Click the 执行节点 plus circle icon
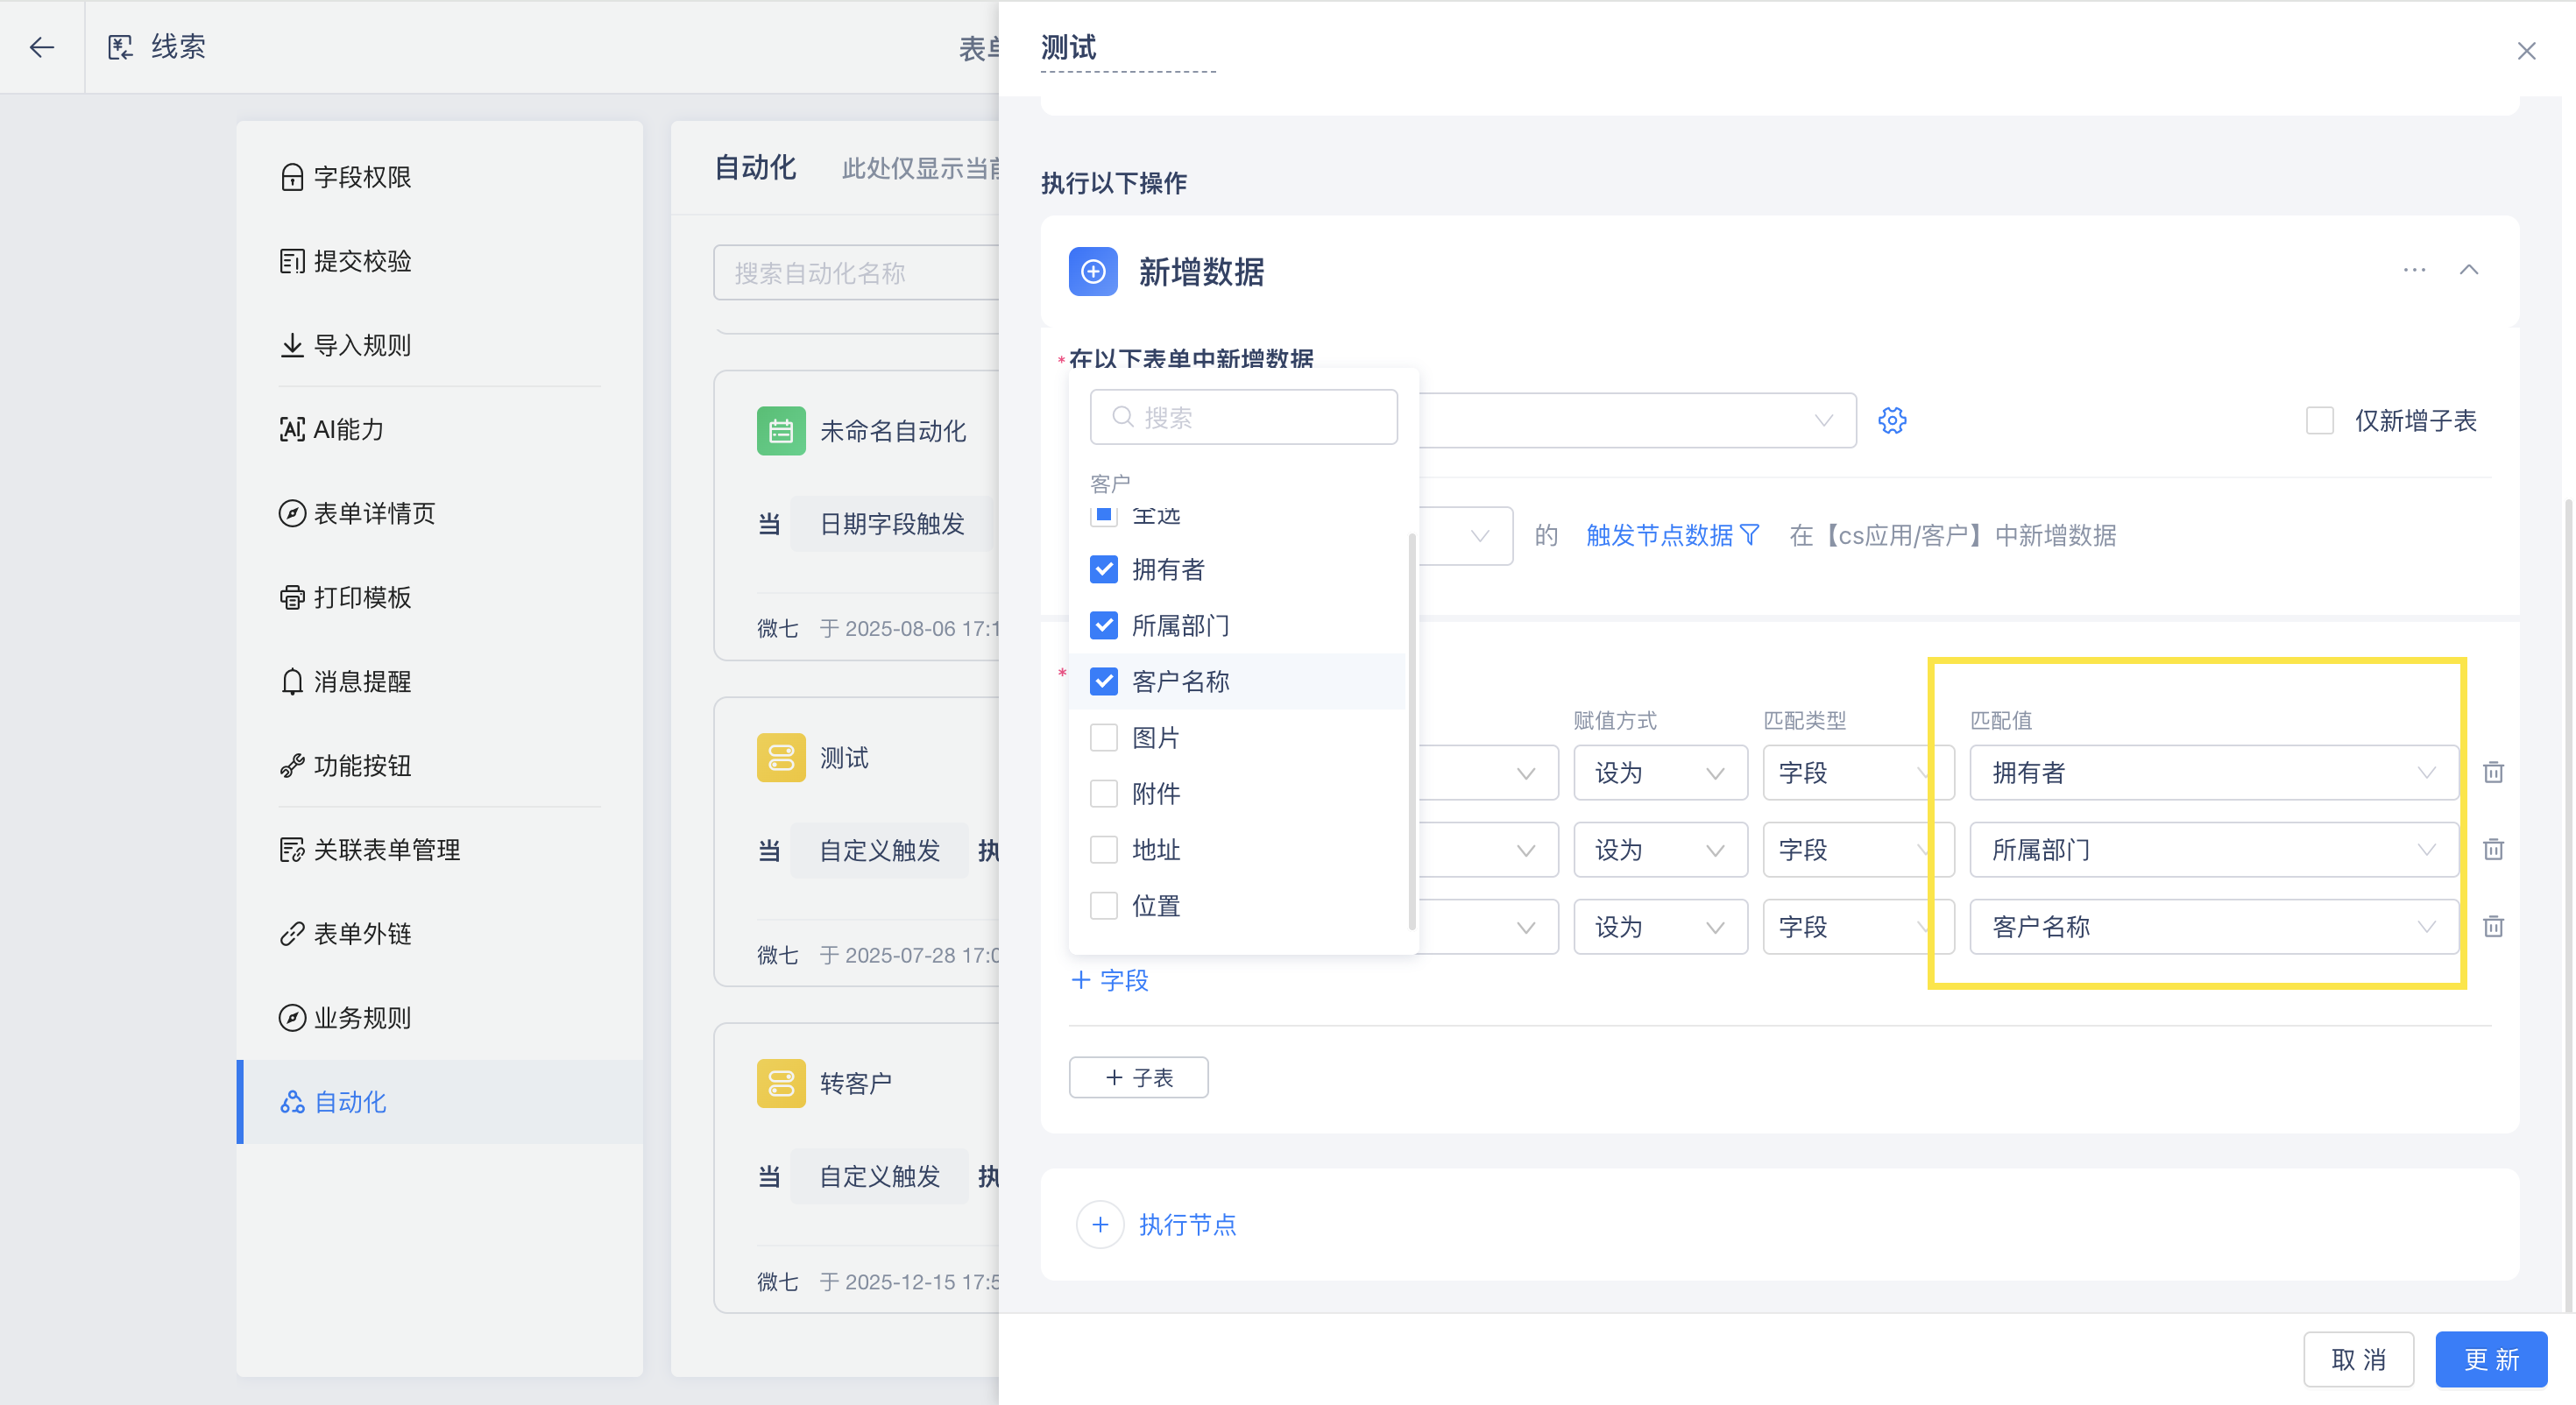Screen dimensions: 2576x1405 (x=1100, y=1224)
